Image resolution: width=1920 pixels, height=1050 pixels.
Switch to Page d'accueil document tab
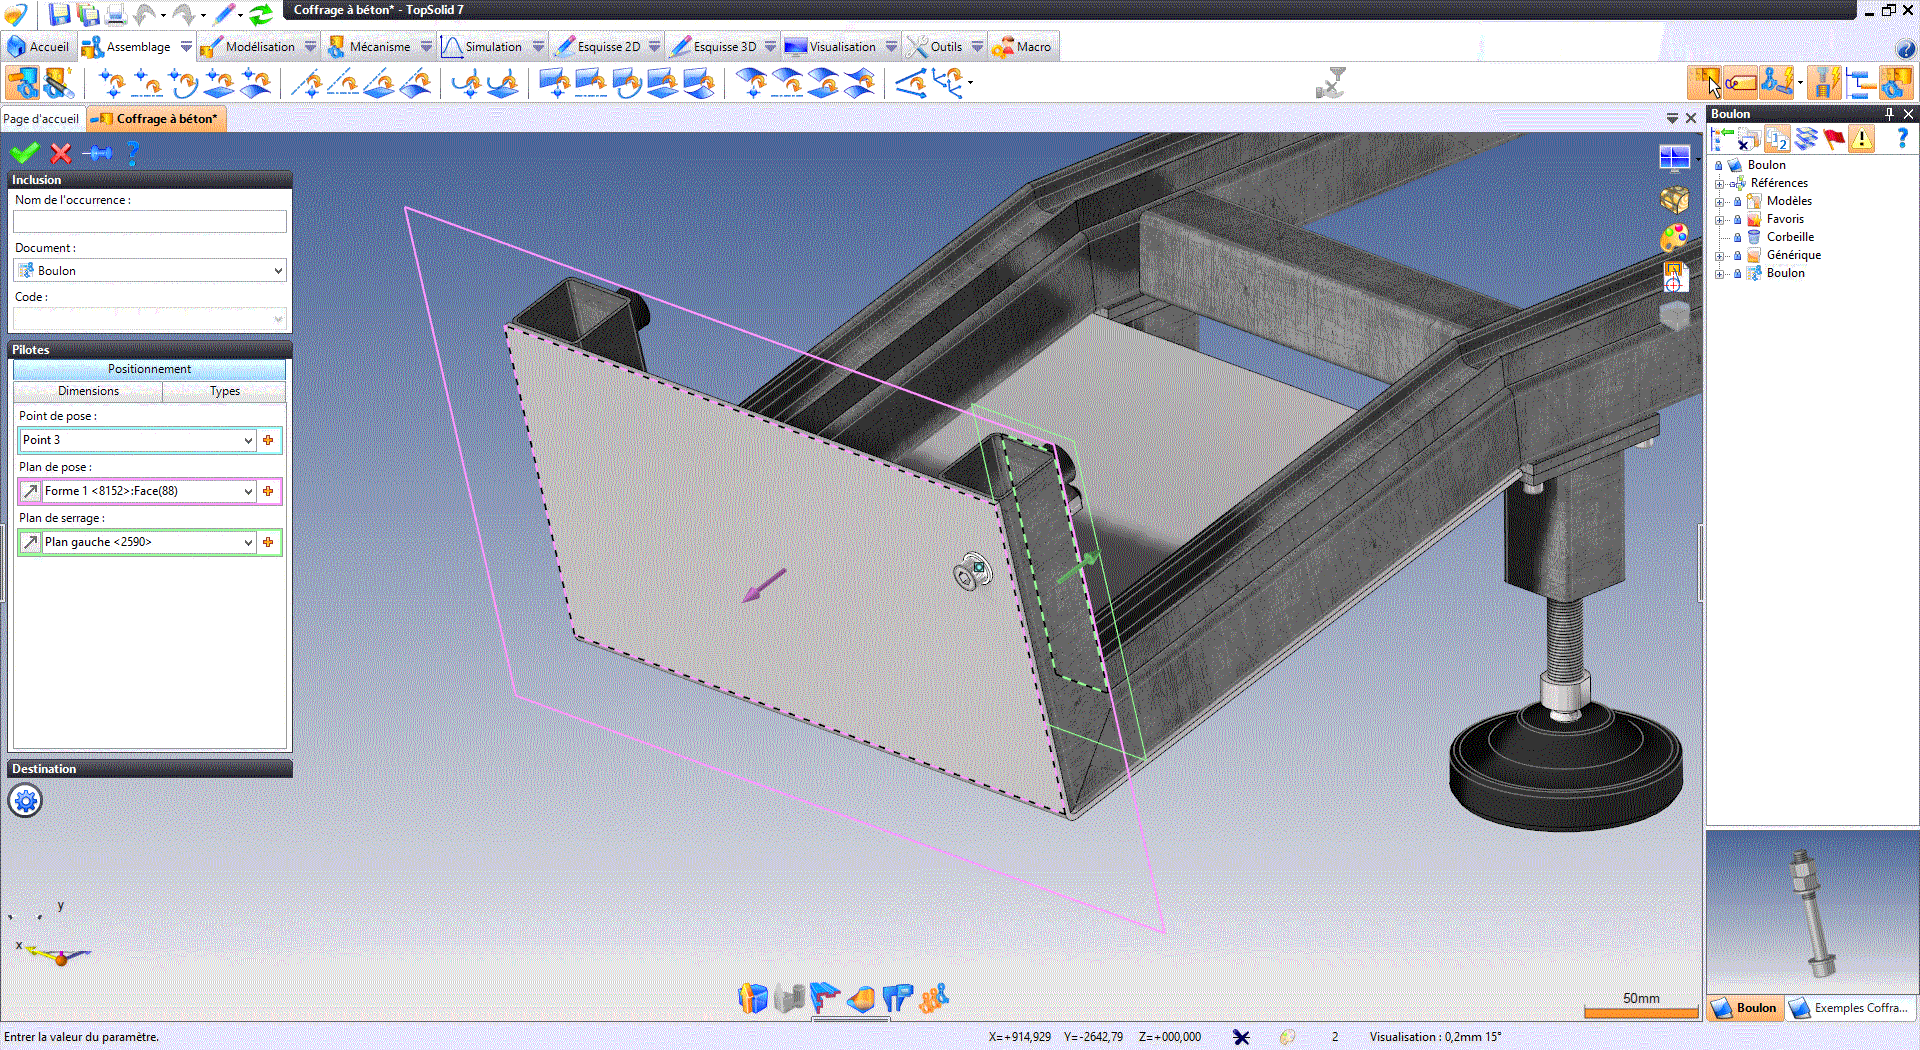(41, 119)
